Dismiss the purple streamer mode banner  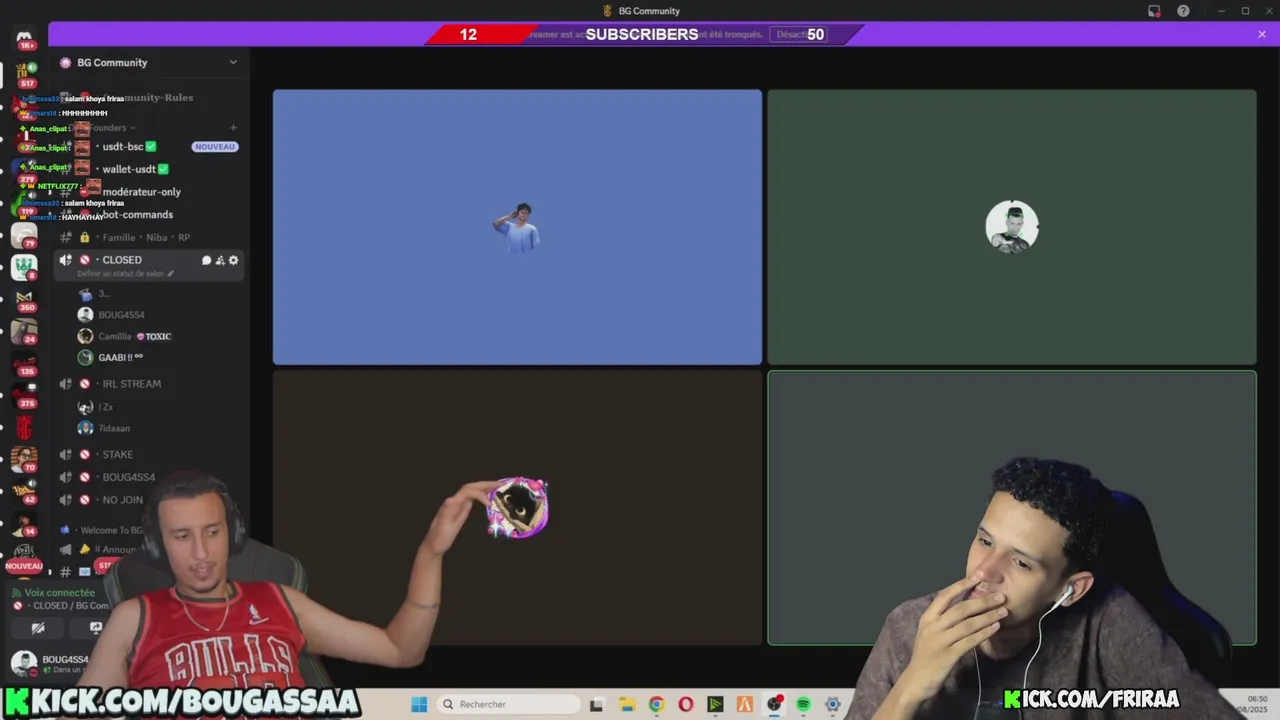point(1262,34)
